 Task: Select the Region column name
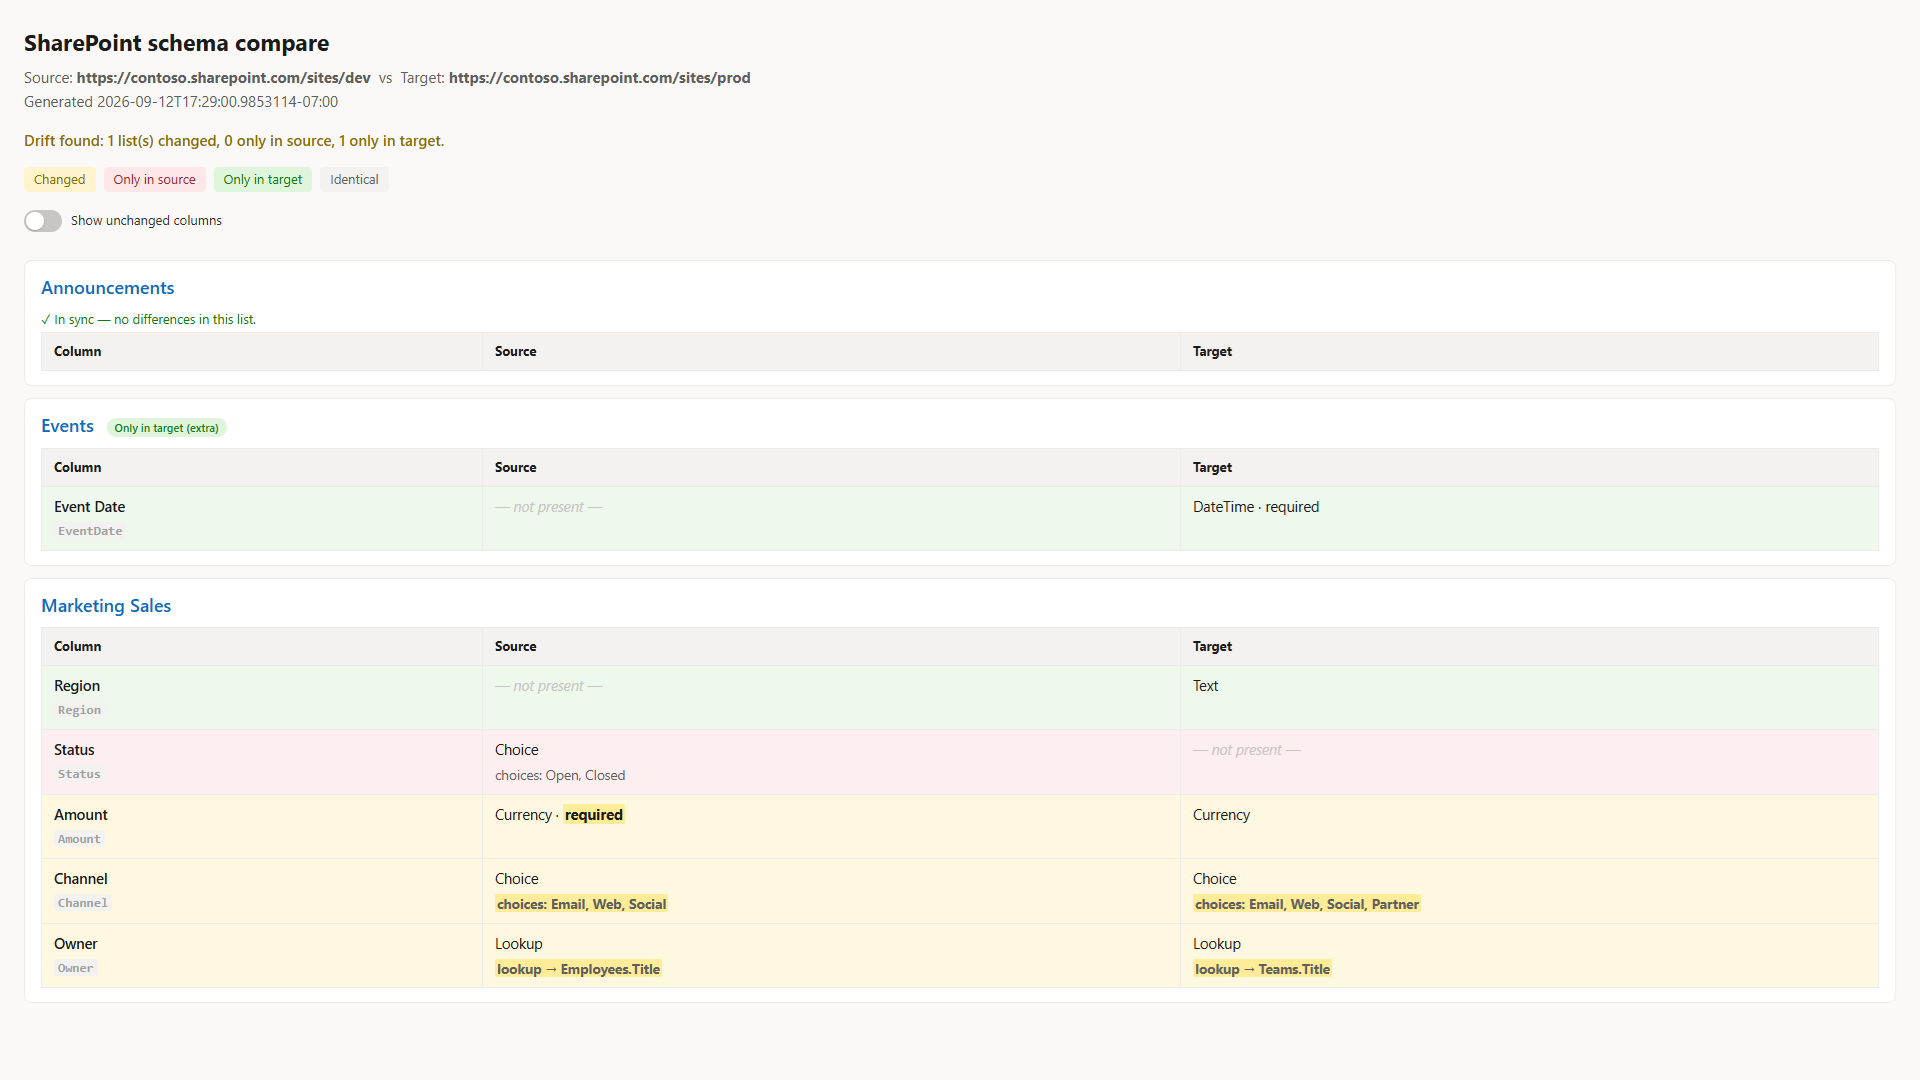(77, 686)
